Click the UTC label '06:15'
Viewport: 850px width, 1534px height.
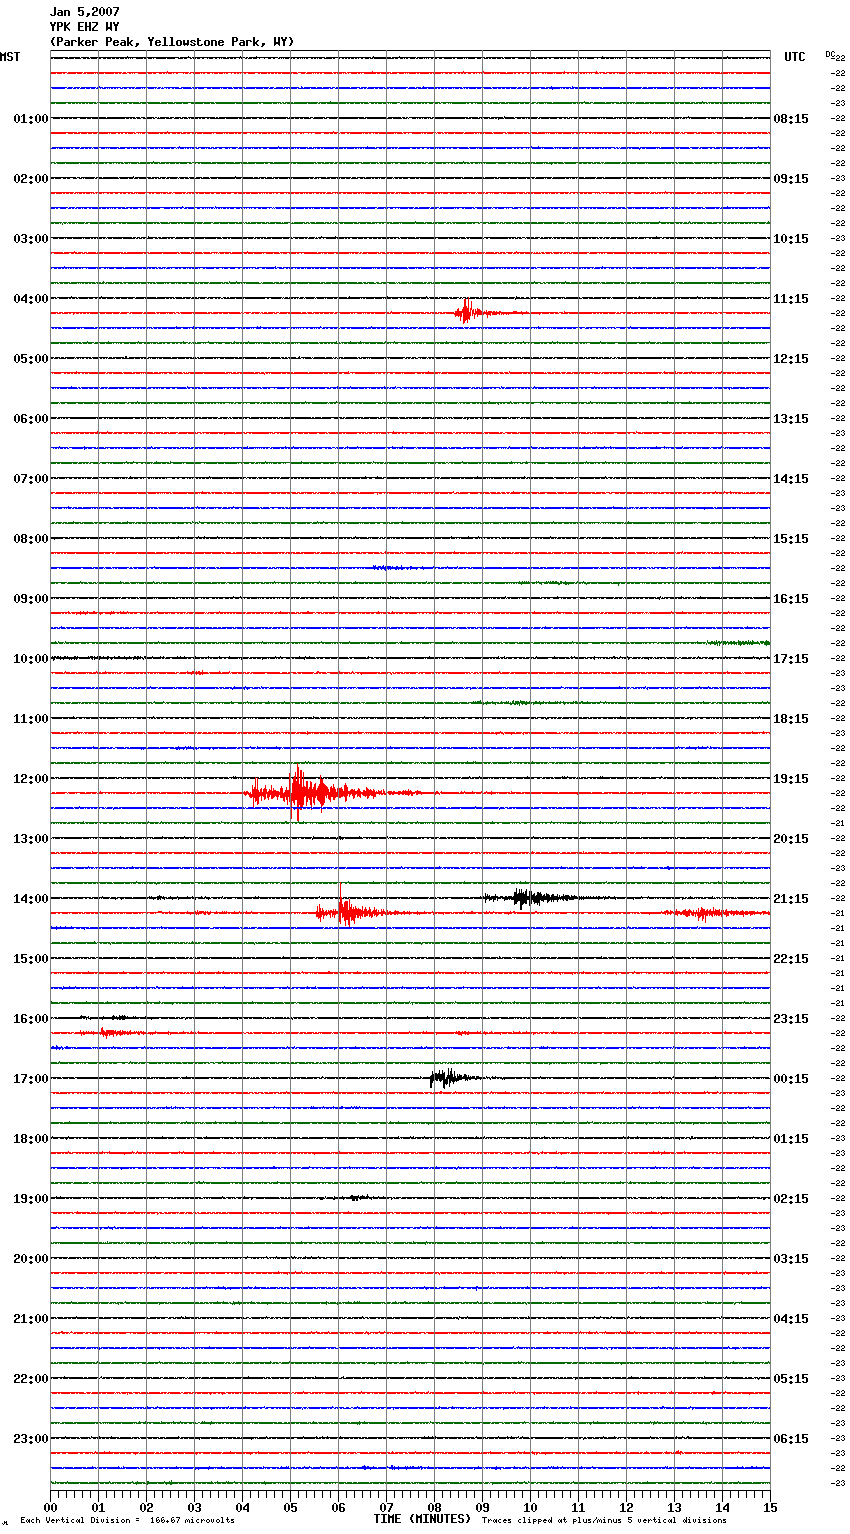pyautogui.click(x=791, y=1439)
